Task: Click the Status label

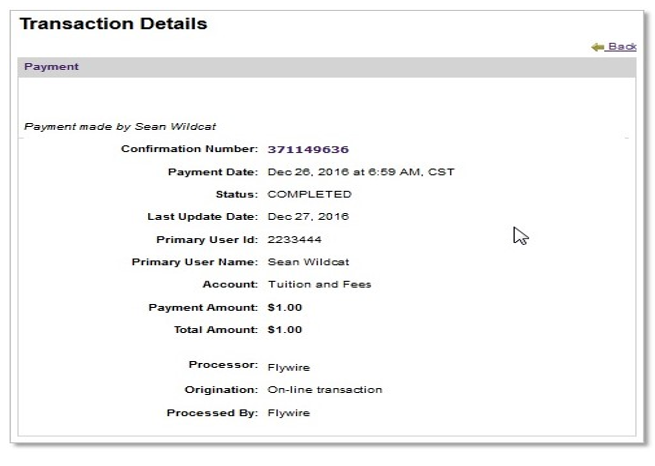Action: coord(236,195)
